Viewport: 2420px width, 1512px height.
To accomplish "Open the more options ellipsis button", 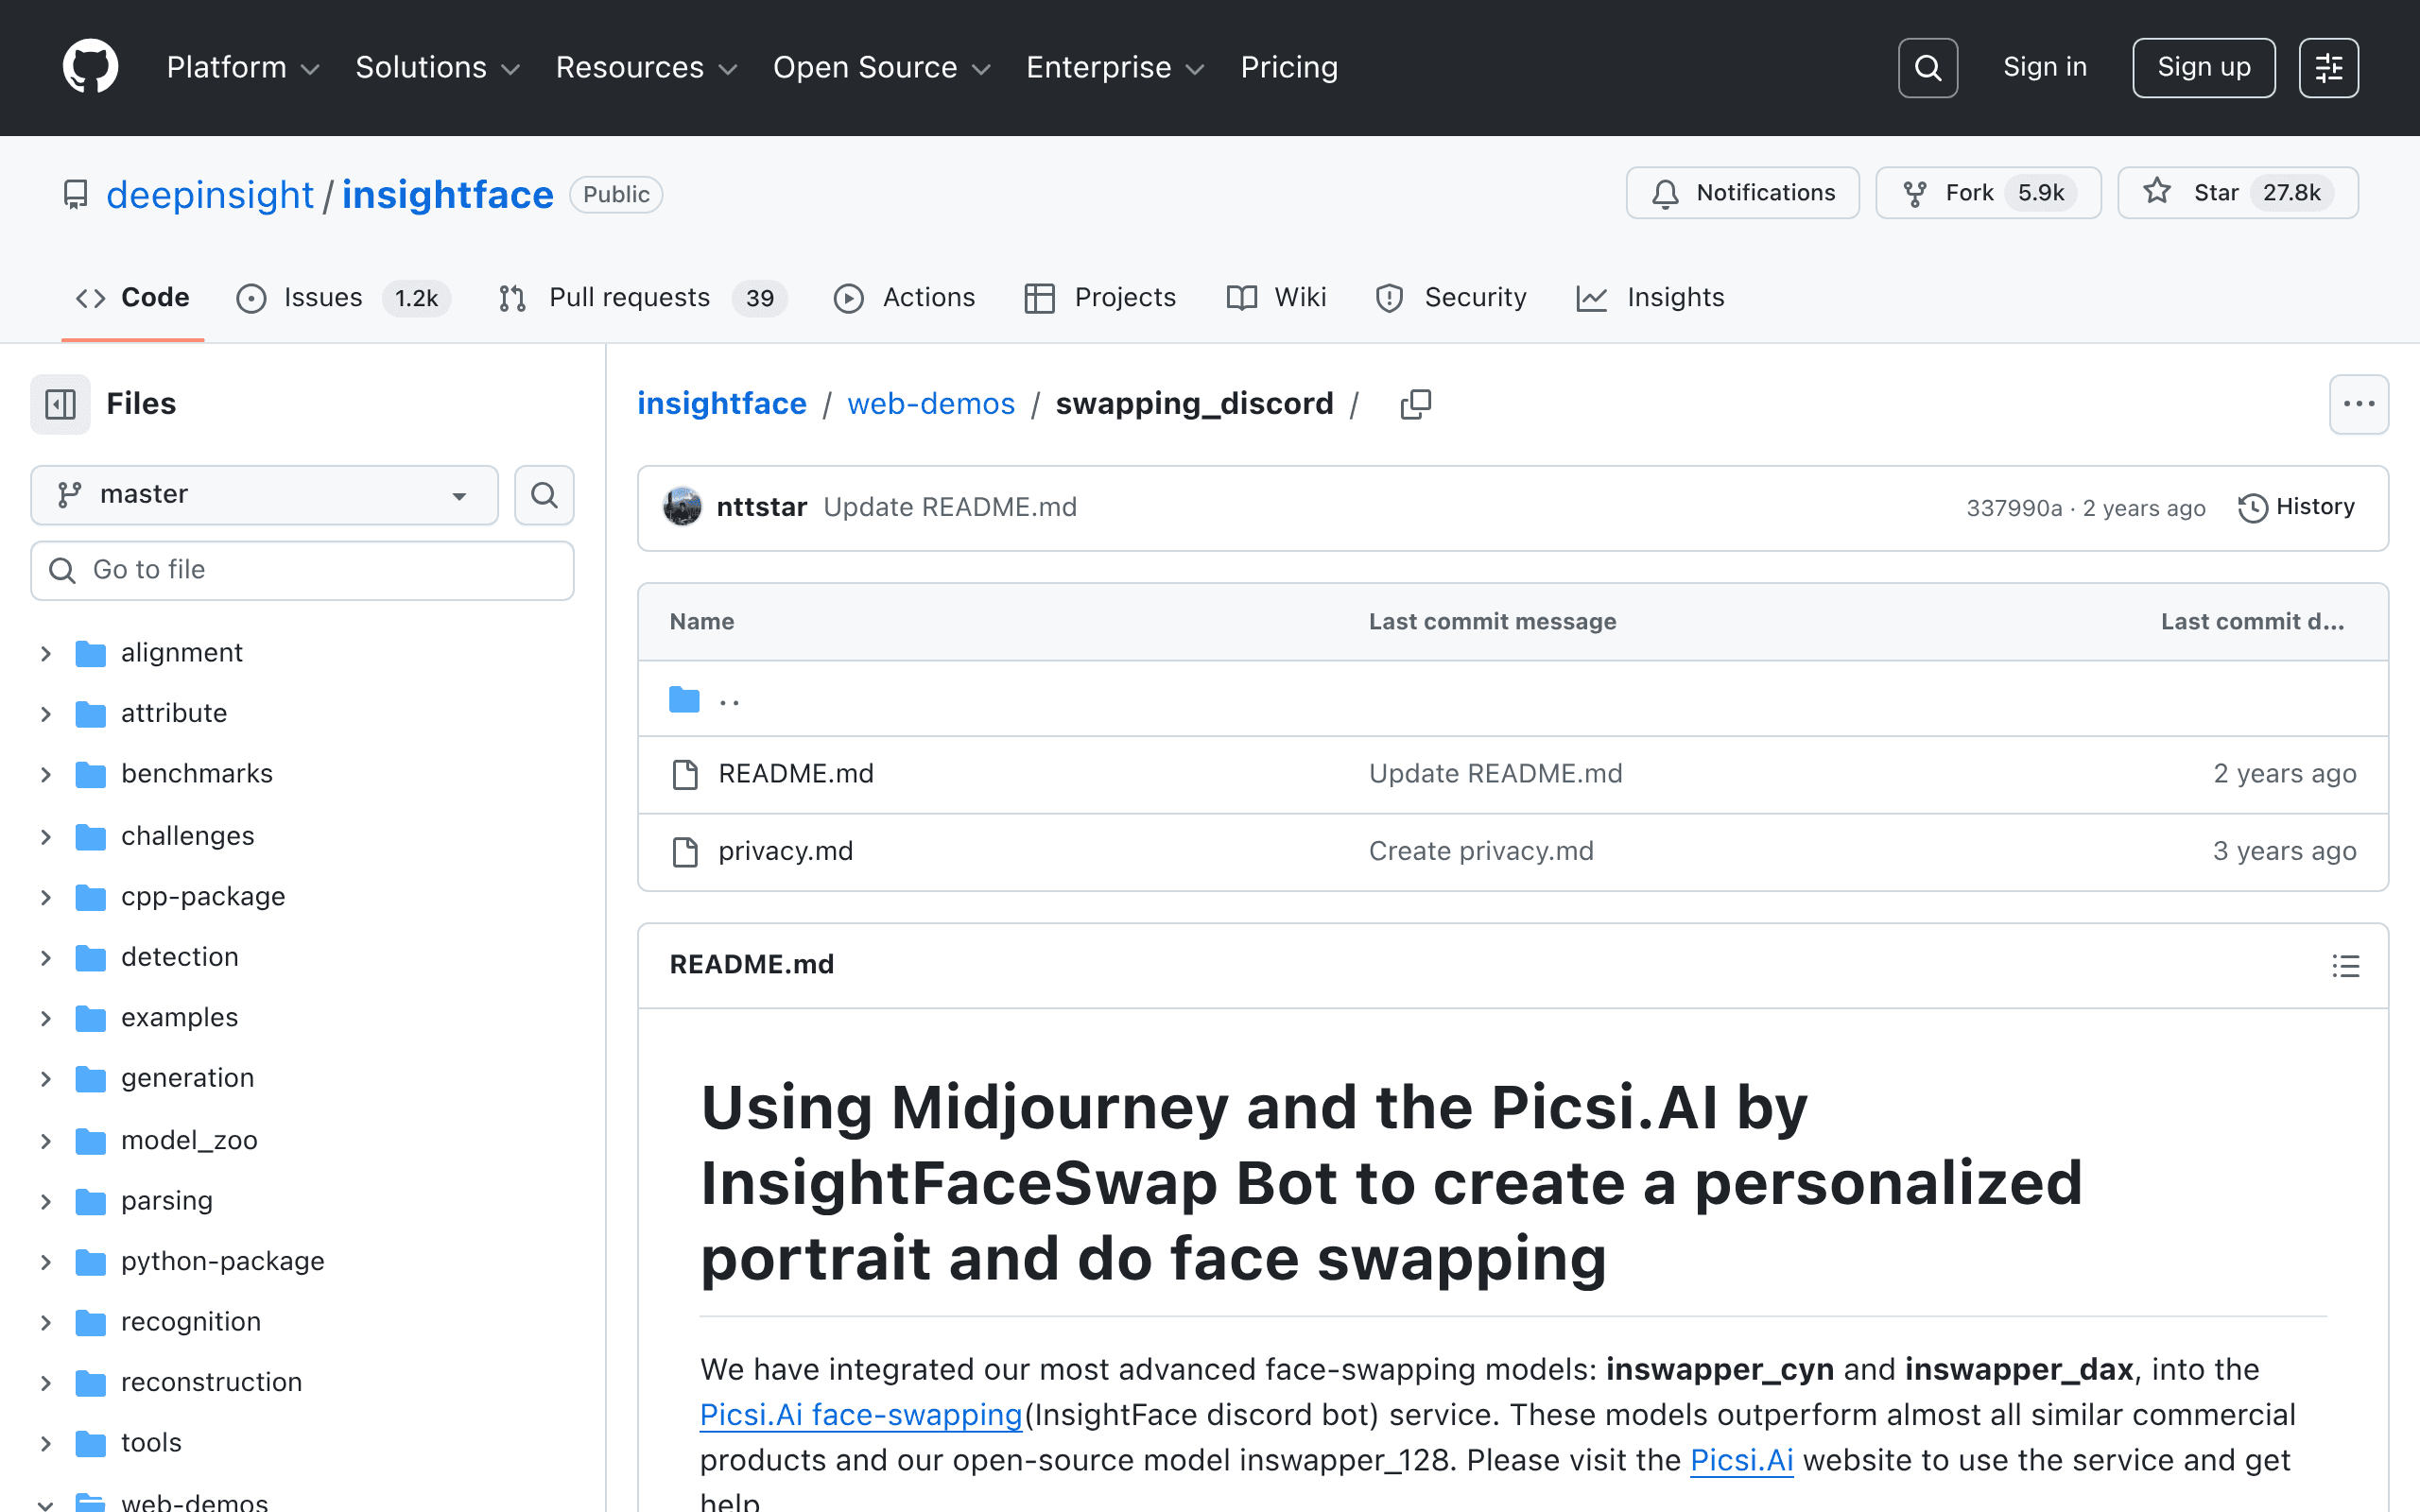I will pos(2358,404).
